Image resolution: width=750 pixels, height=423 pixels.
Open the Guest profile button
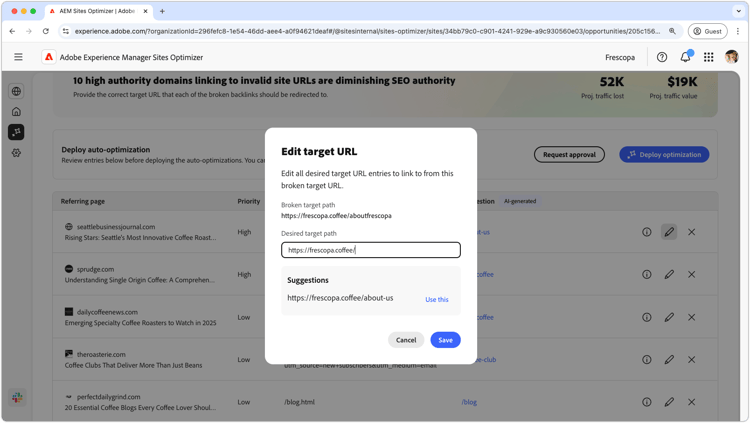click(707, 31)
